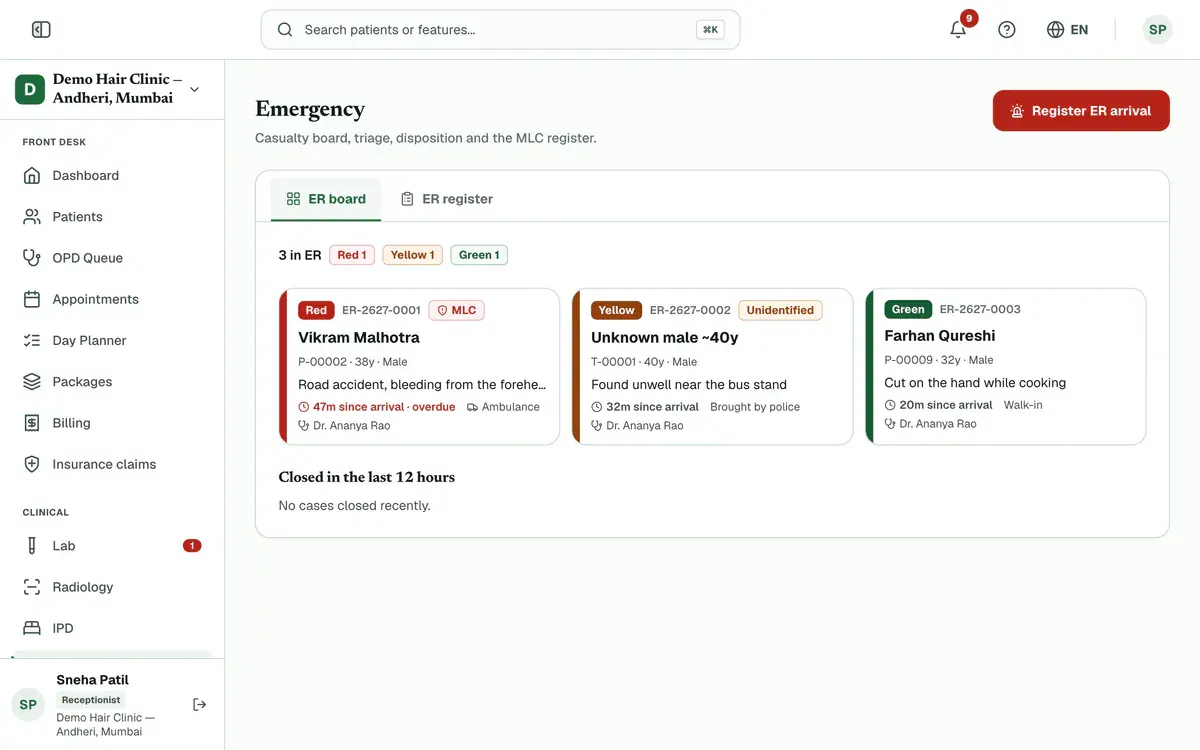Open Unknown male ~40y ER card

(712, 366)
